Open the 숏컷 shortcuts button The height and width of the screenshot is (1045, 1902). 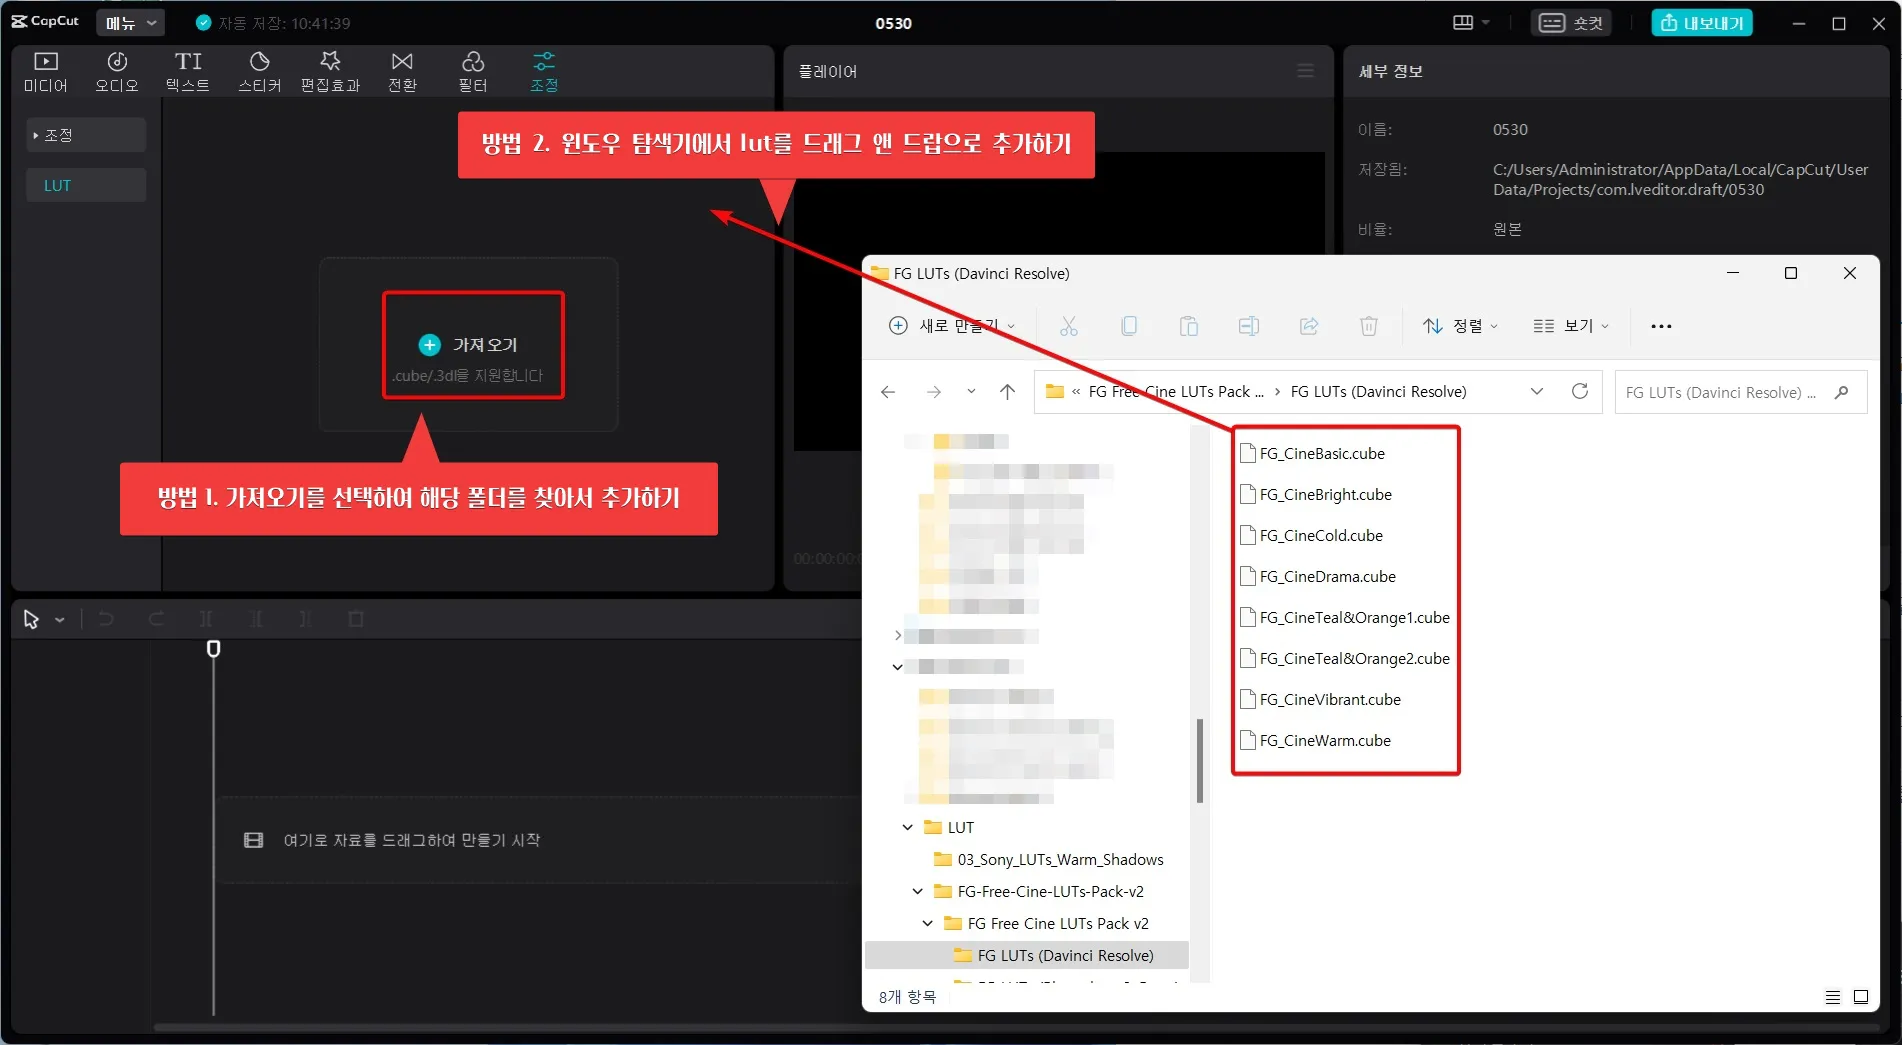(x=1572, y=22)
